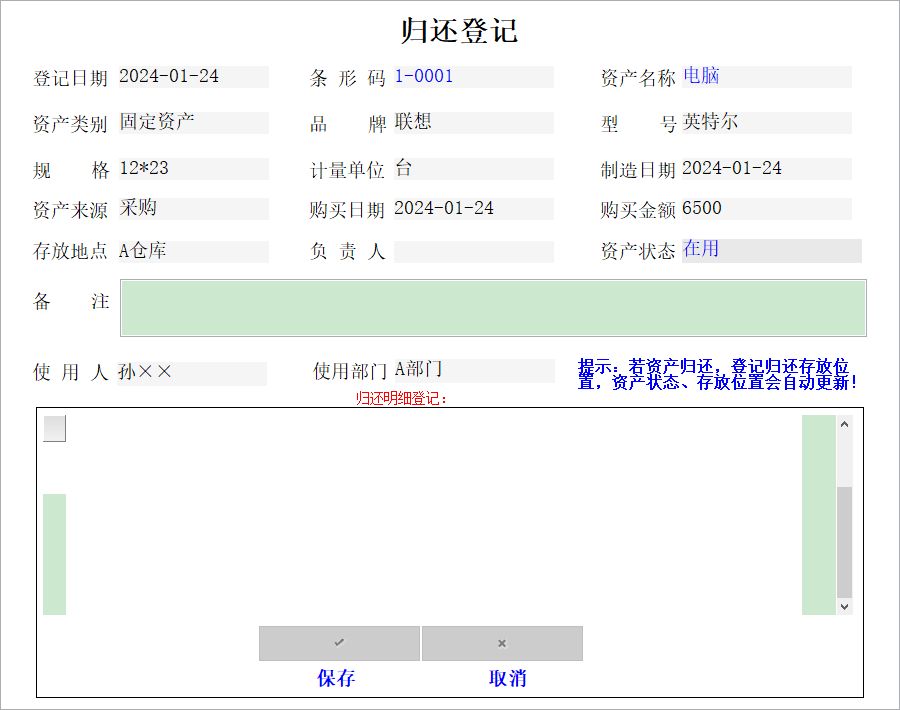The width and height of the screenshot is (900, 710).
Task: Click the 型号 field 英特尔
Action: 767,123
